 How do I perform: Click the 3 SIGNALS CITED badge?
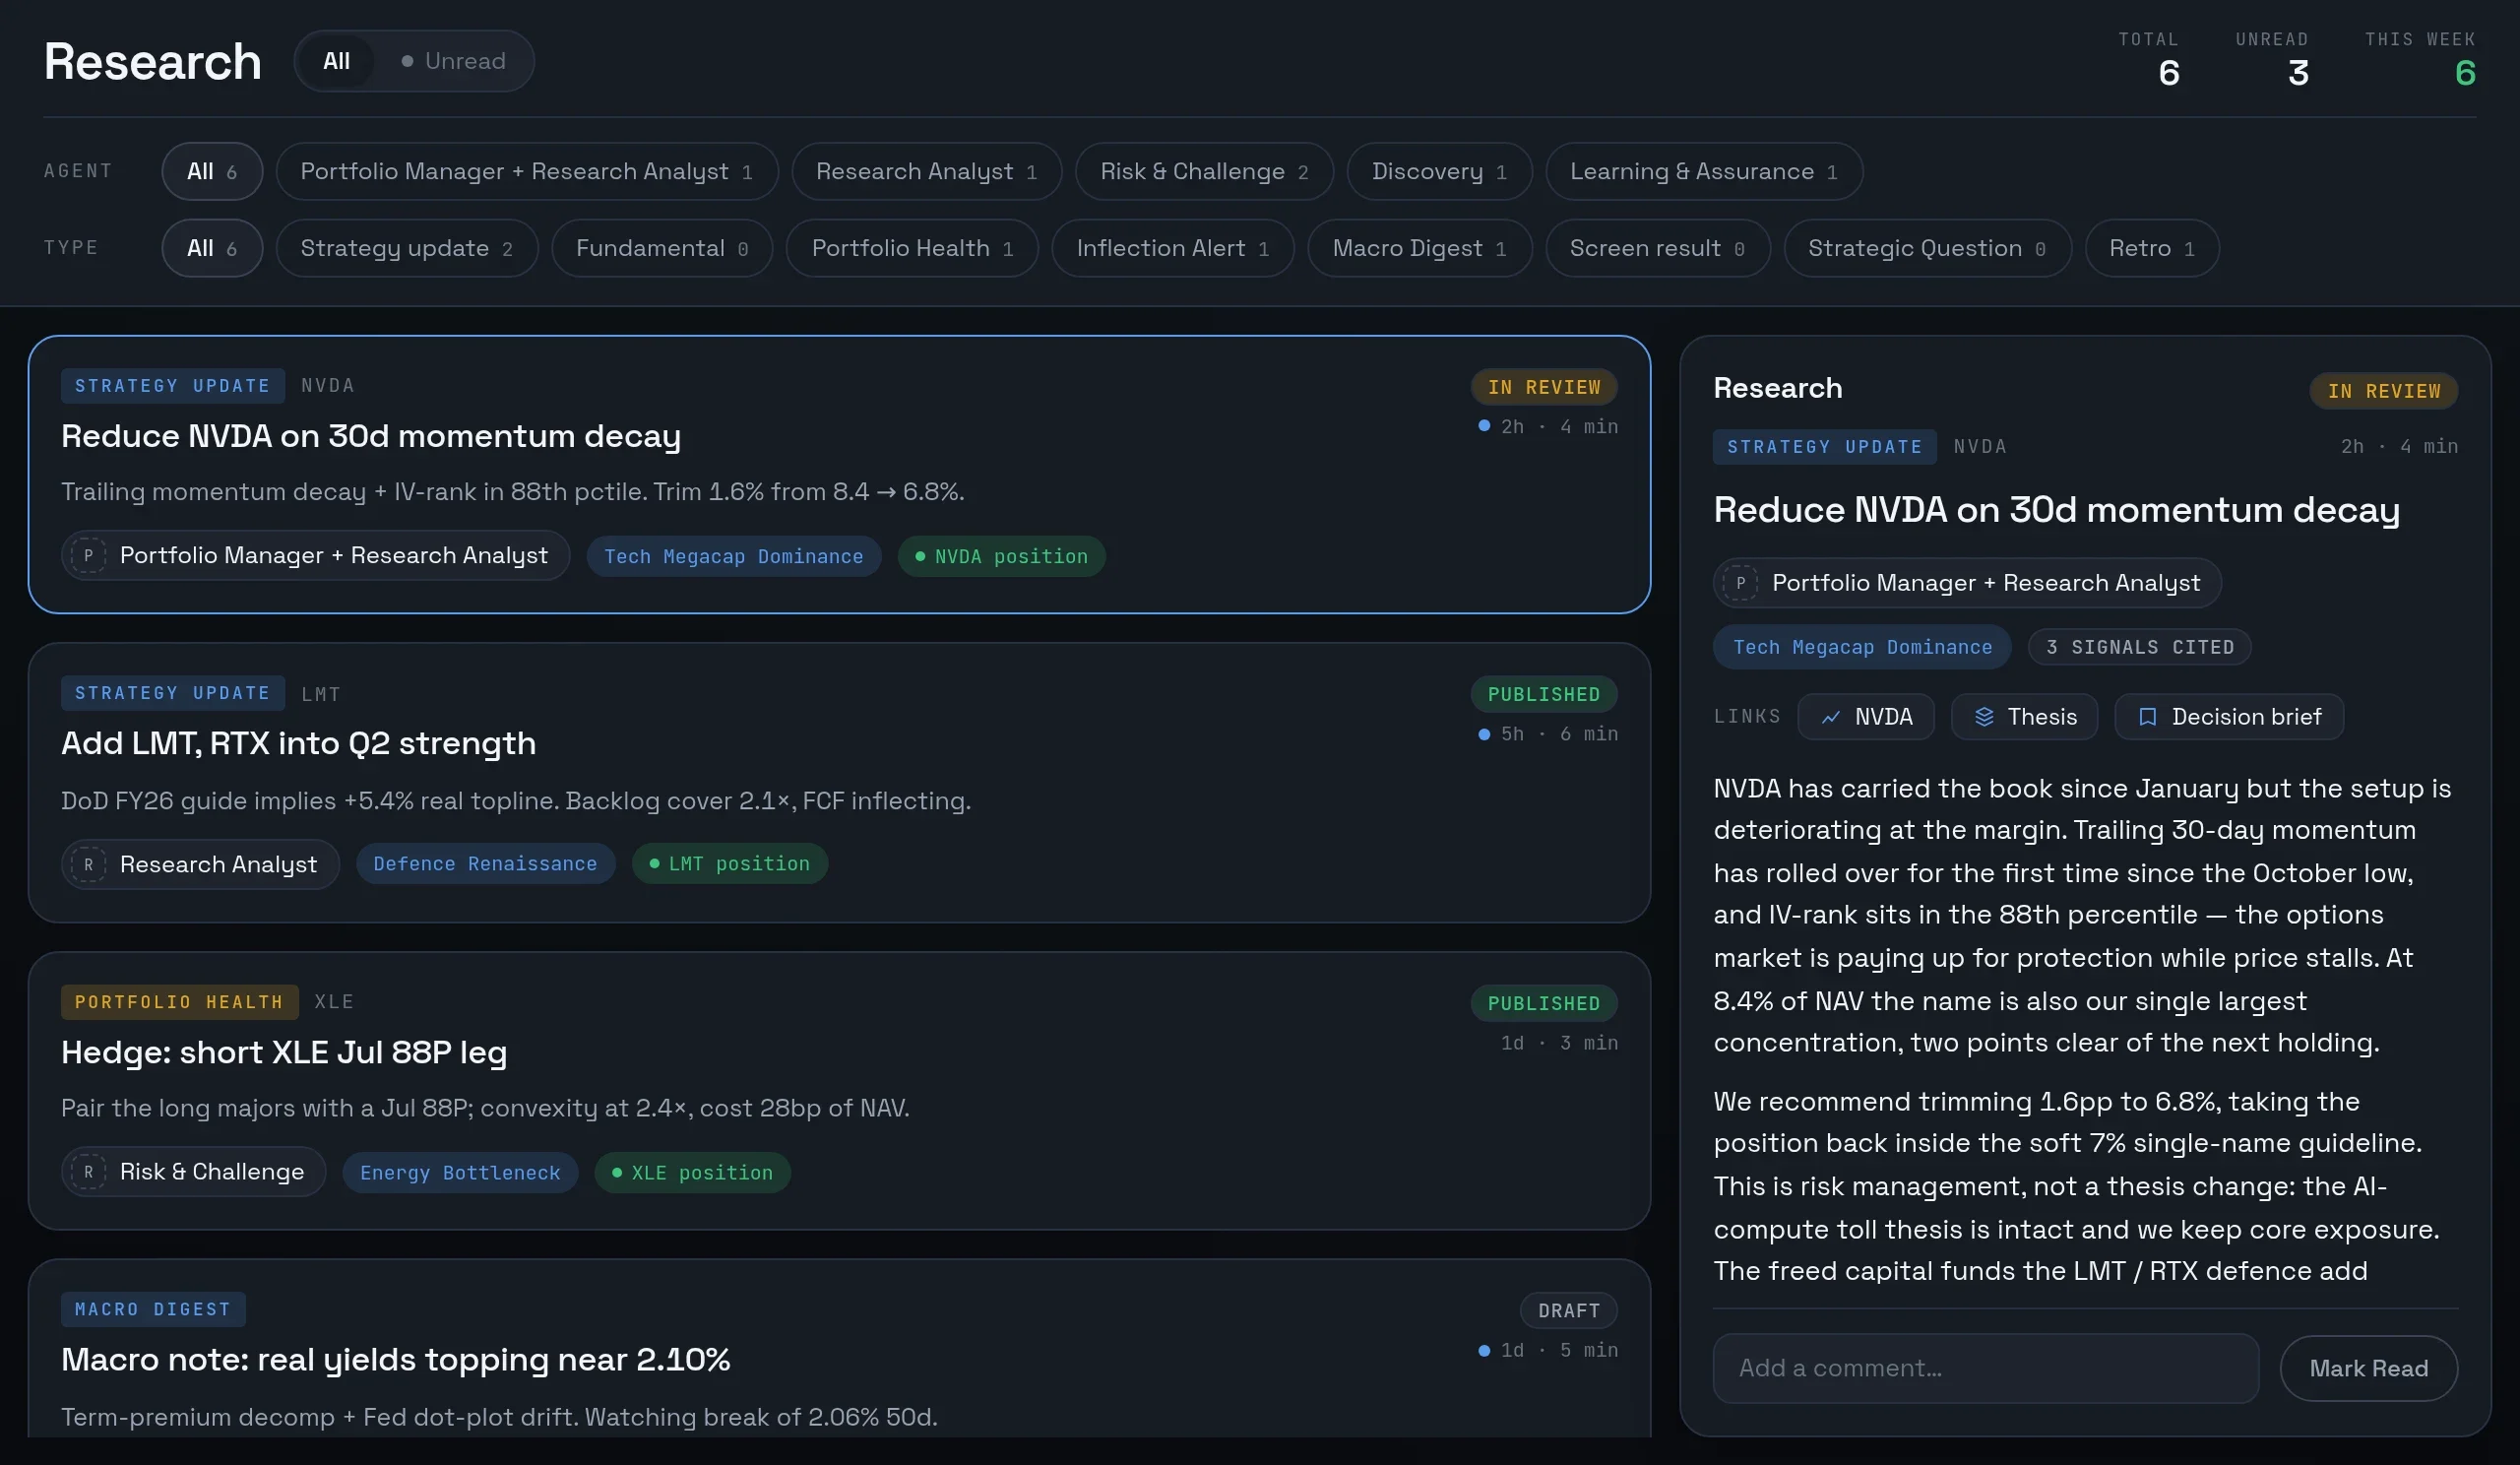pyautogui.click(x=2139, y=647)
